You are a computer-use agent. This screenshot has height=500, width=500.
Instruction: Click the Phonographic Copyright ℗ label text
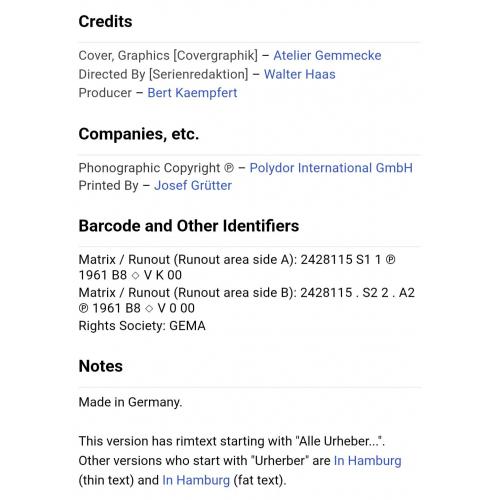(x=156, y=168)
